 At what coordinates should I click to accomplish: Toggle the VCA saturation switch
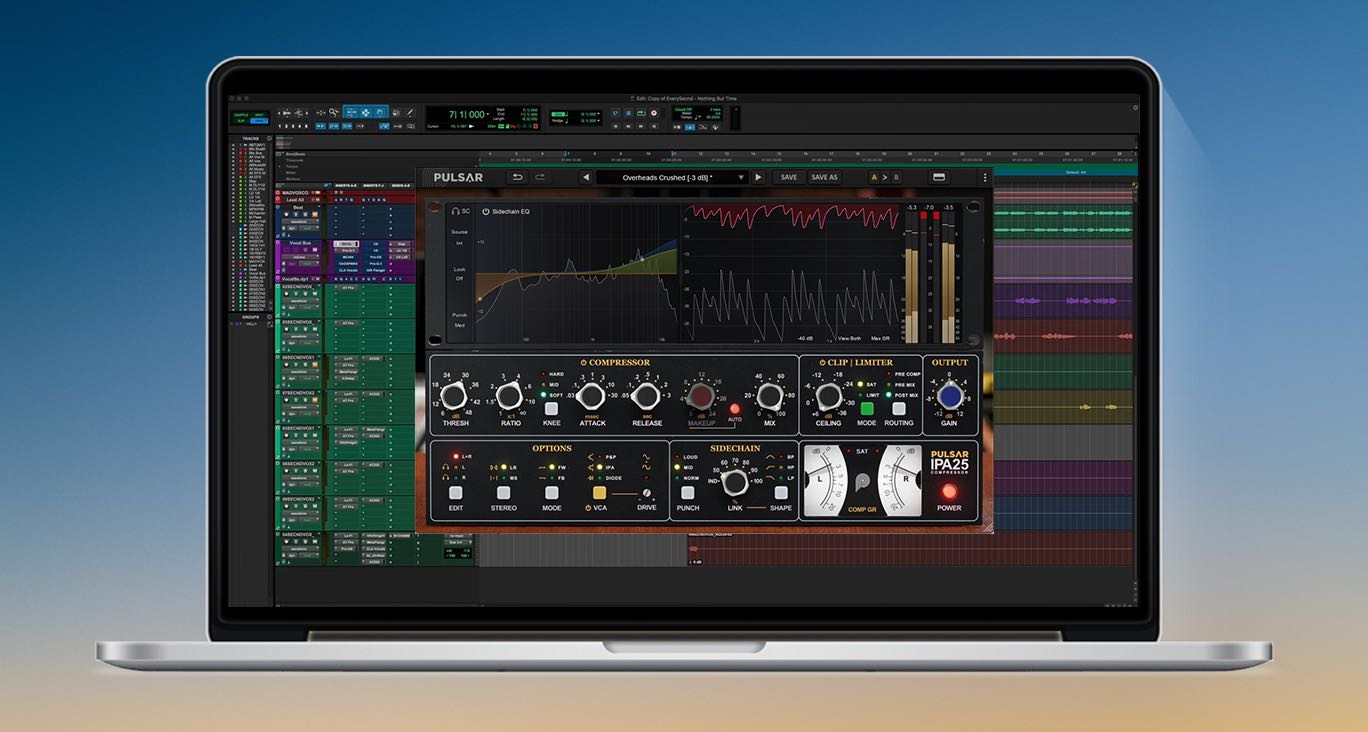600,493
